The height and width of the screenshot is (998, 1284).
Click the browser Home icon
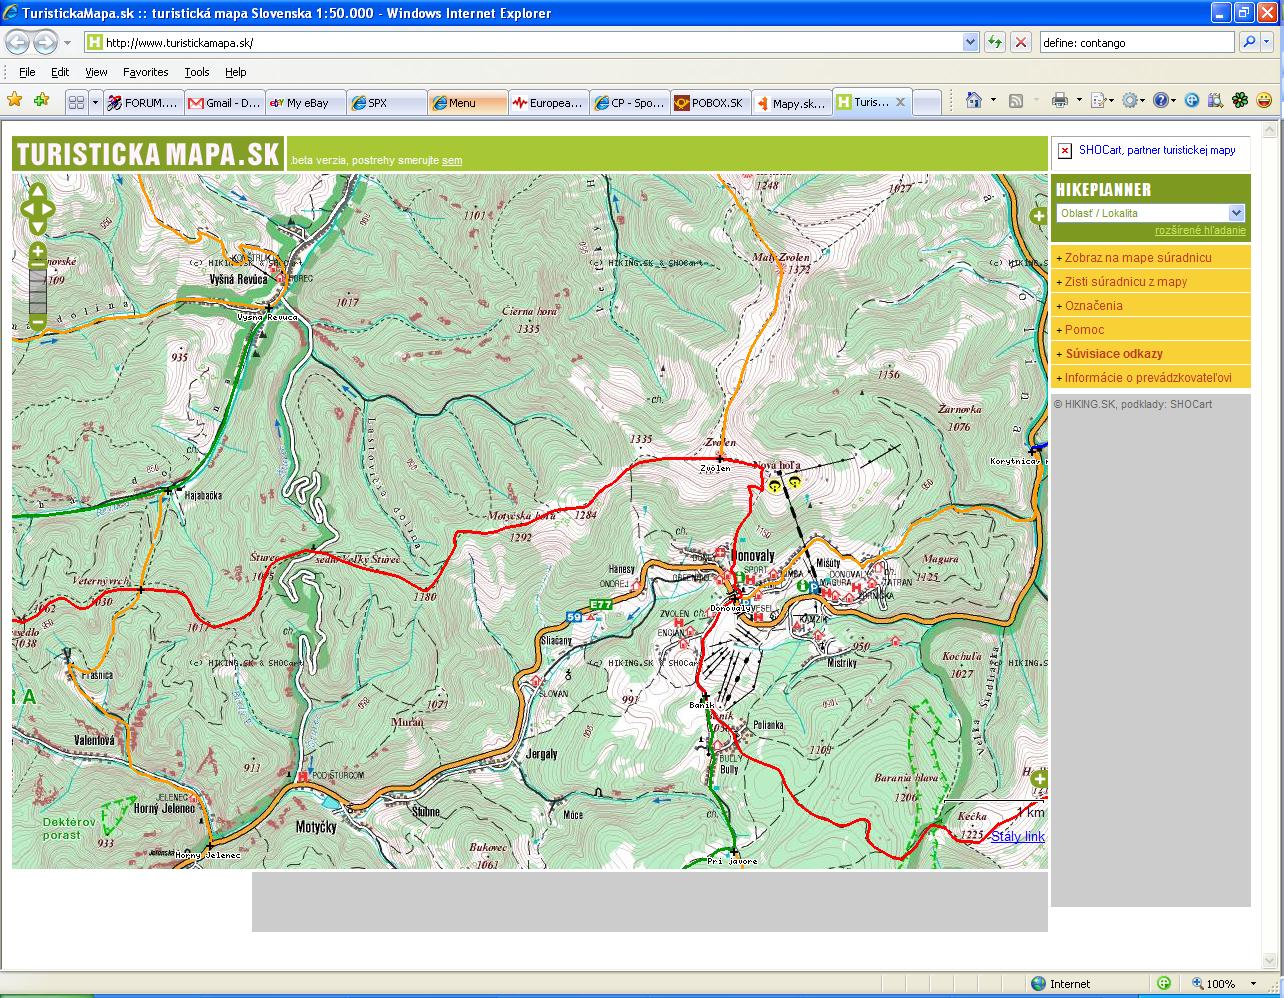click(x=974, y=100)
